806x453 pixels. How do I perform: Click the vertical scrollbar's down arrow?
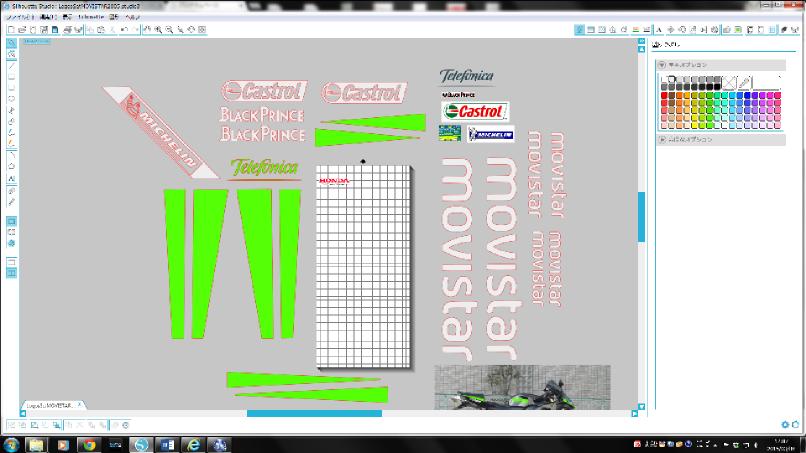click(642, 407)
